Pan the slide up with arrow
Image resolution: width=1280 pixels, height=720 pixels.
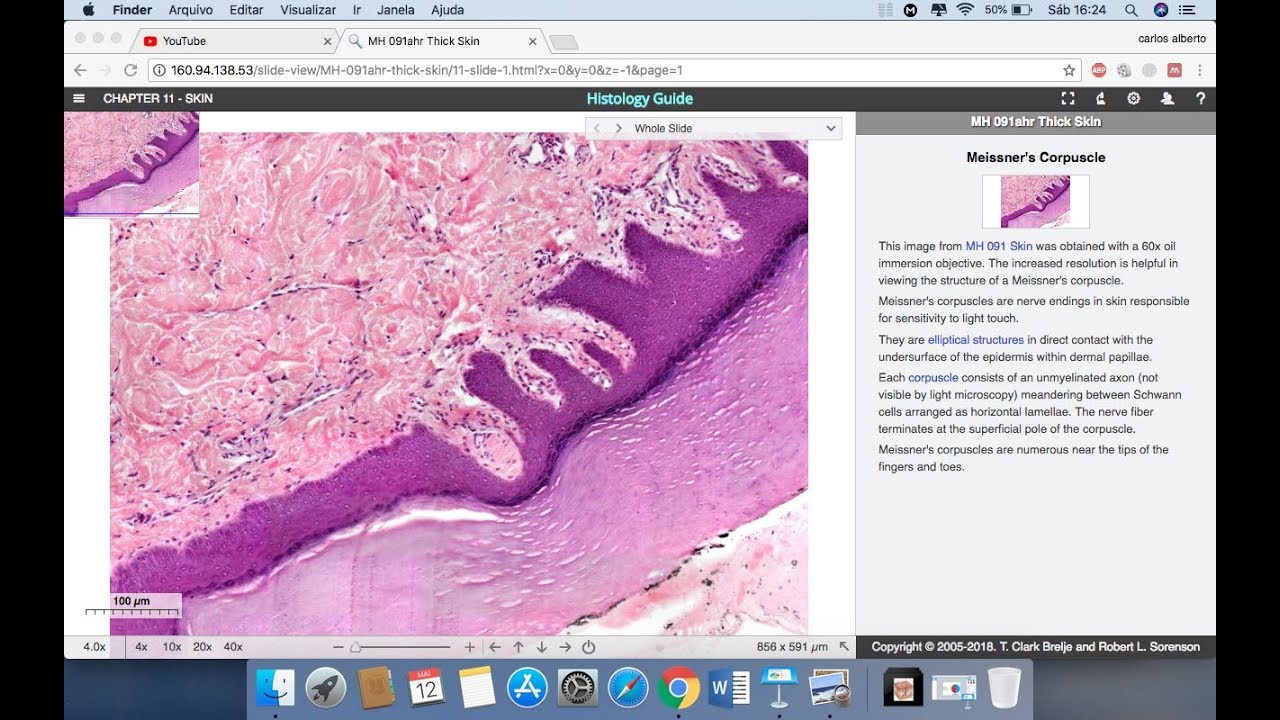click(x=518, y=647)
